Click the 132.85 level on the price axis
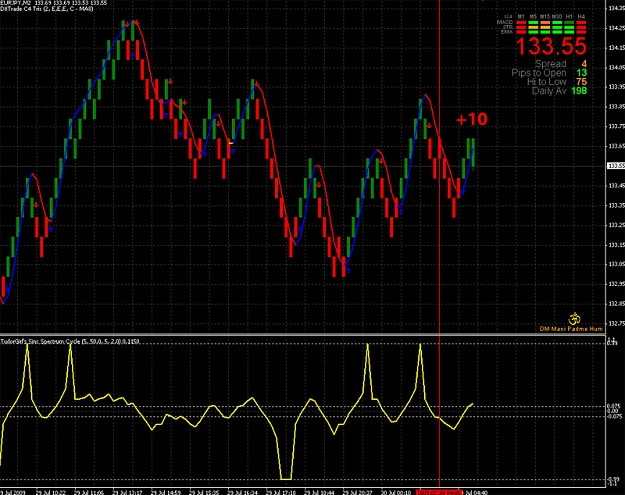Screen dimensions: 625x495 (x=617, y=304)
